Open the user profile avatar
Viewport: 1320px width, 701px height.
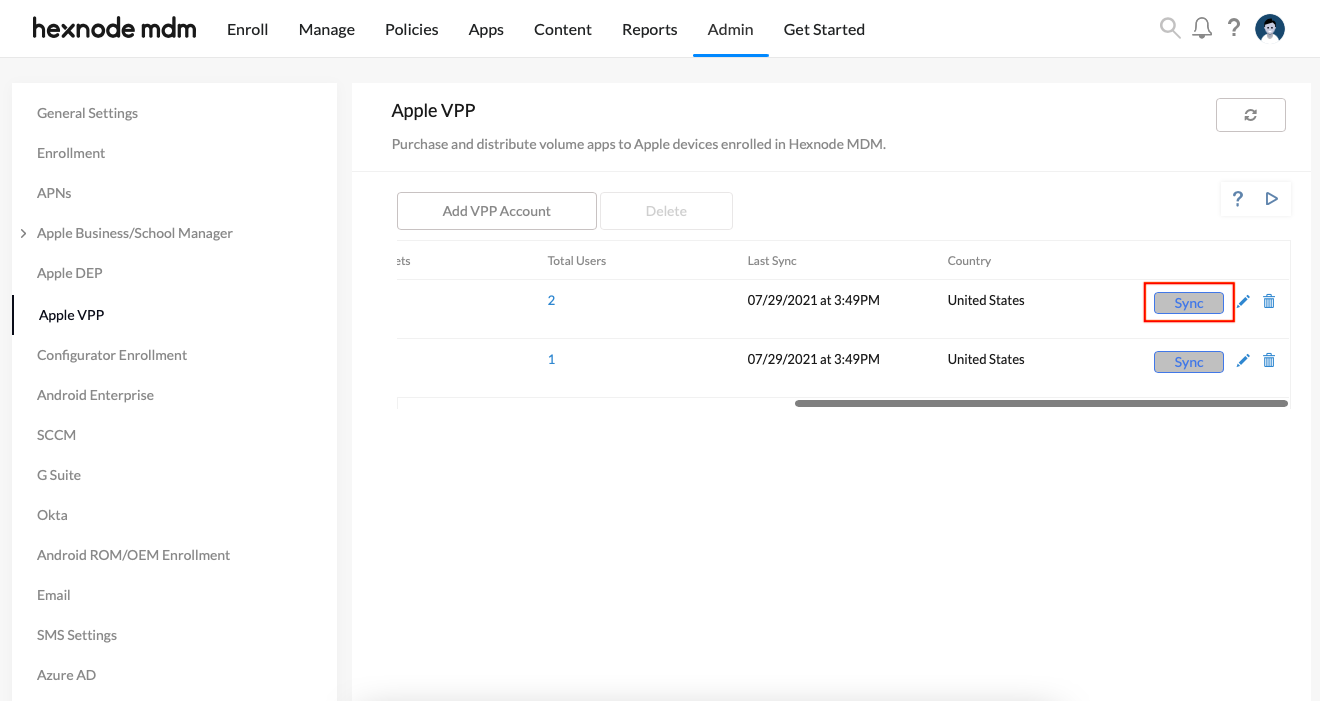pos(1270,28)
